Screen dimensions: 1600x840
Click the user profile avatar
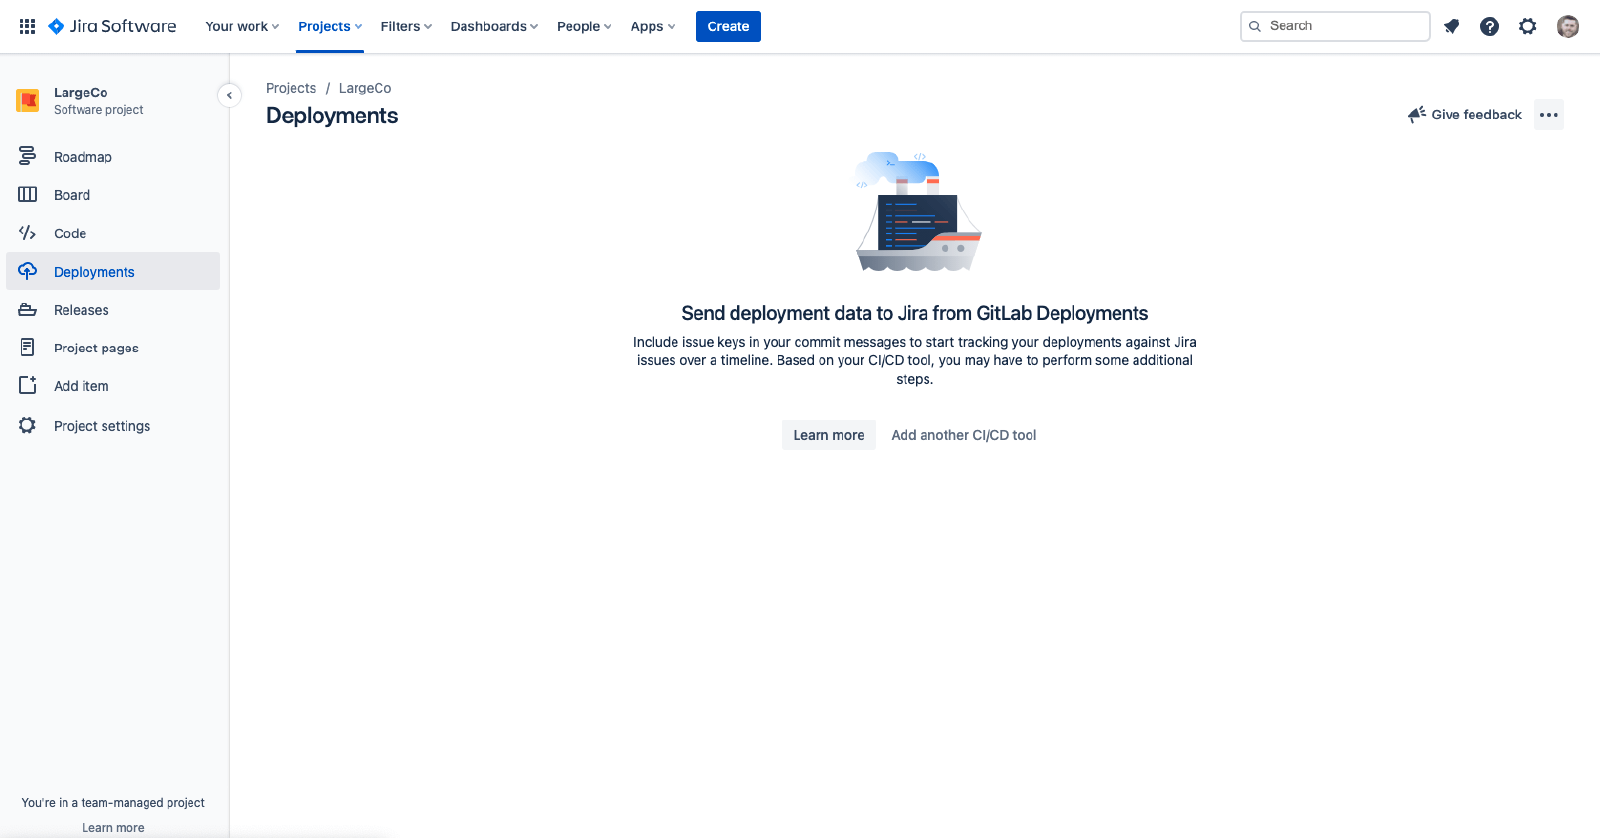(1567, 26)
